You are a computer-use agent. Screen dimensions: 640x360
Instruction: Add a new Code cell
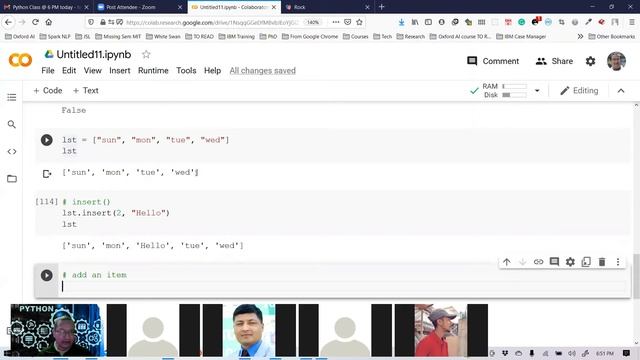pyautogui.click(x=48, y=91)
